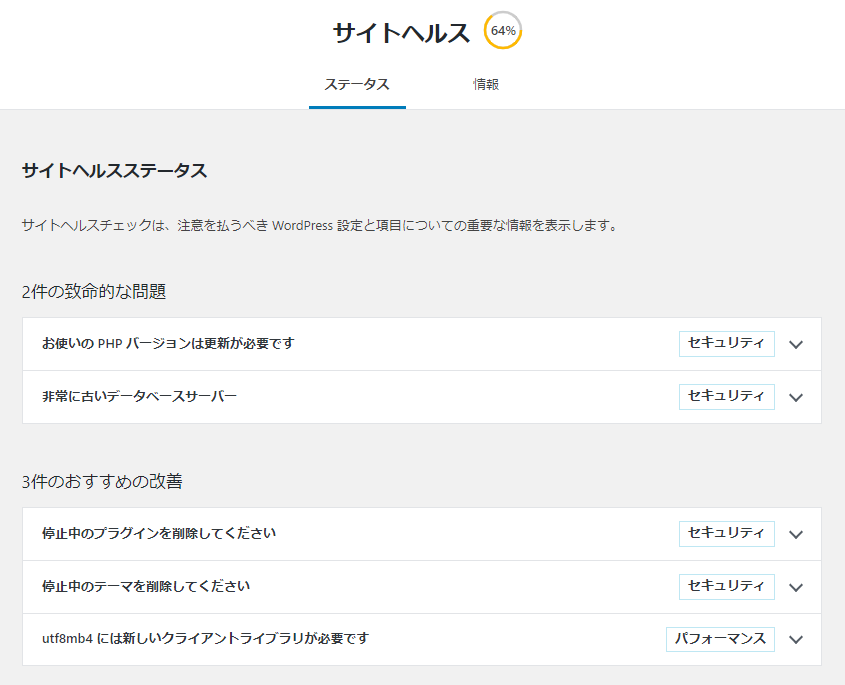Open 停止中のプラグインを削除してください item
Viewport: 845px width, 685px height.
tap(422, 534)
